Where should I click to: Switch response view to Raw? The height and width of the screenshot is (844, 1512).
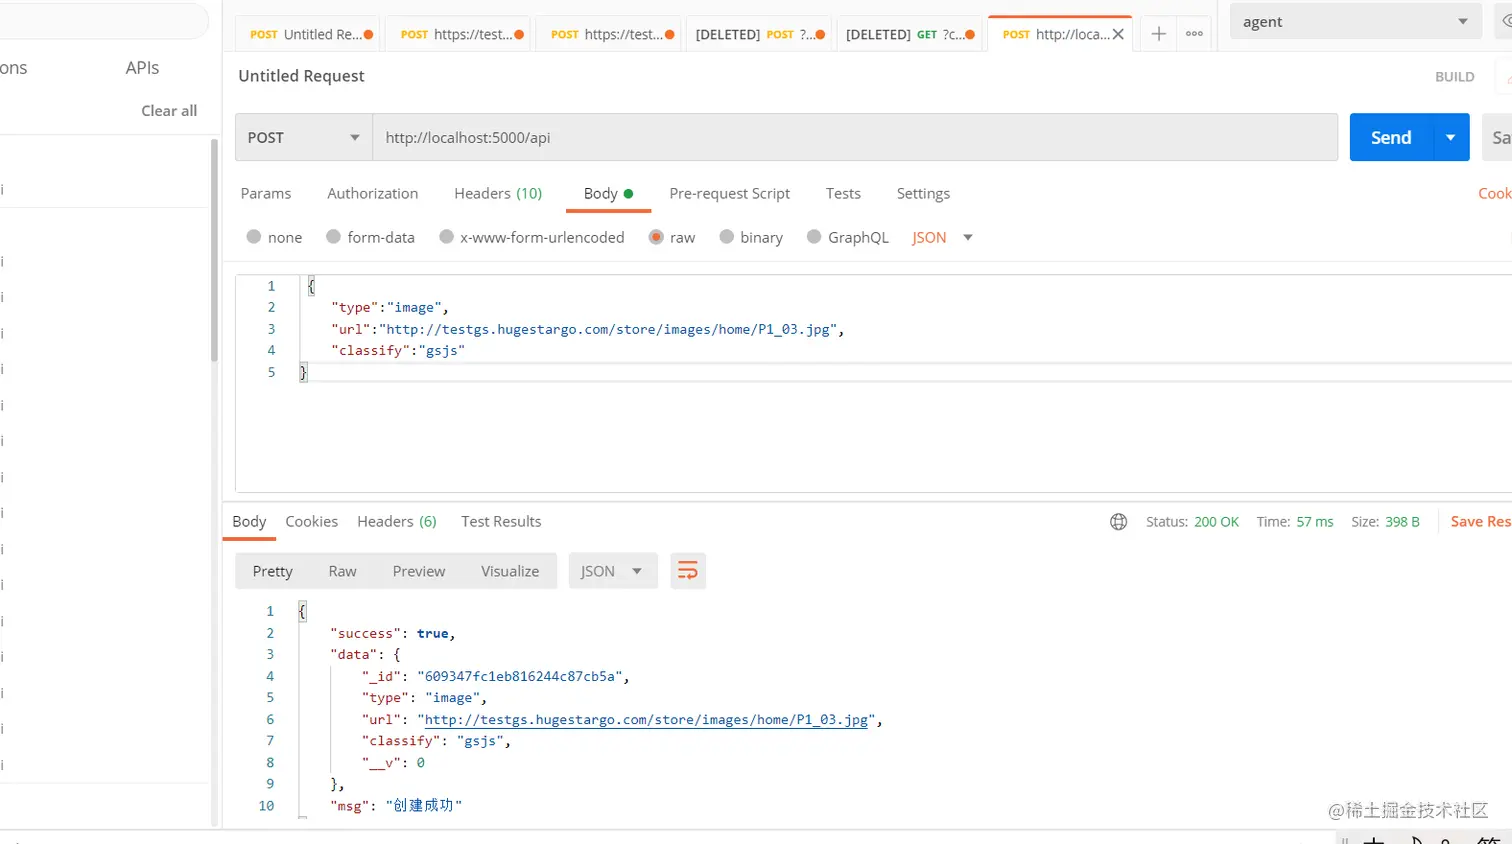click(x=342, y=571)
